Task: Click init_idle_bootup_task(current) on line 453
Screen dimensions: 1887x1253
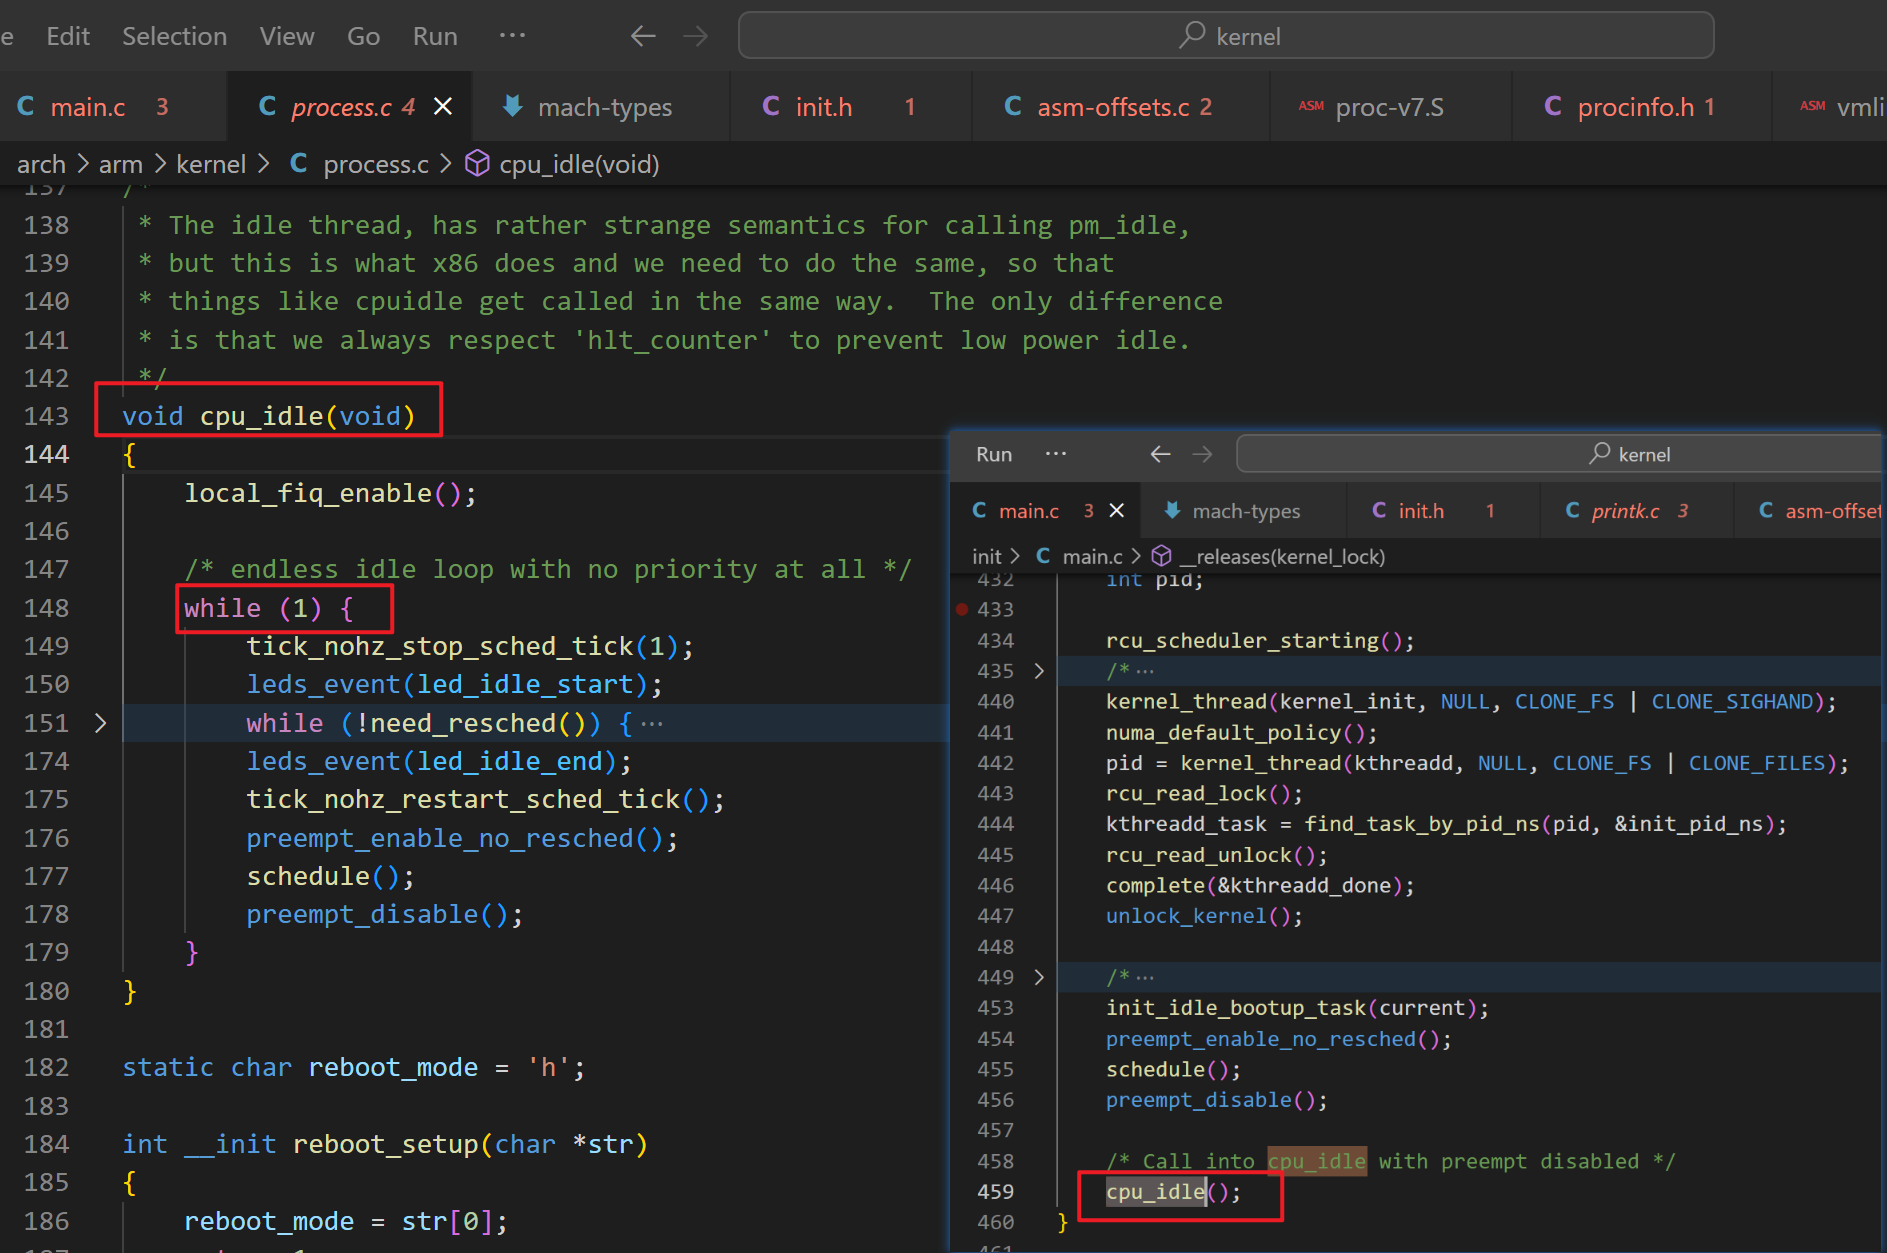Action: 1297,1008
